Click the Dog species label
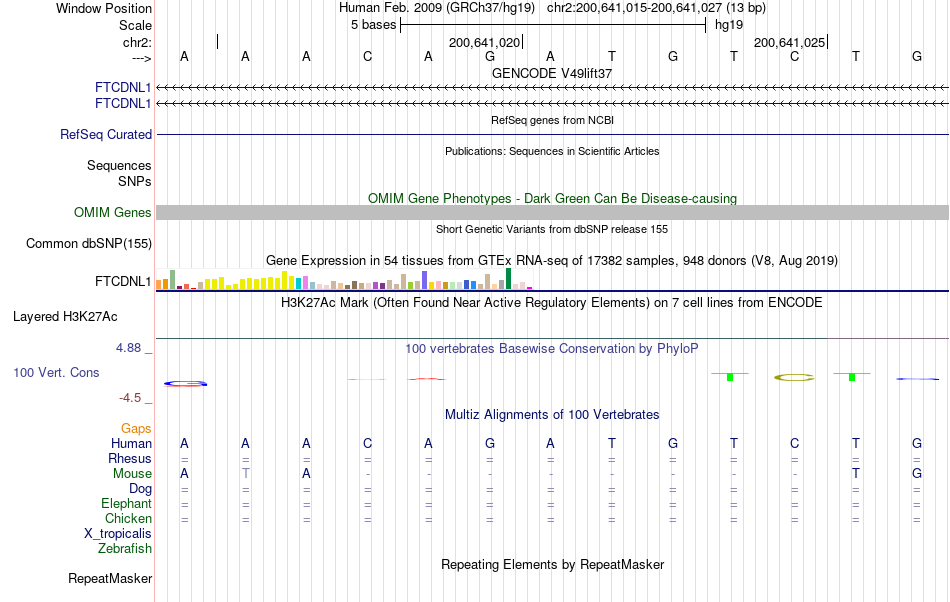Viewport: 950px width, 602px height. point(140,489)
